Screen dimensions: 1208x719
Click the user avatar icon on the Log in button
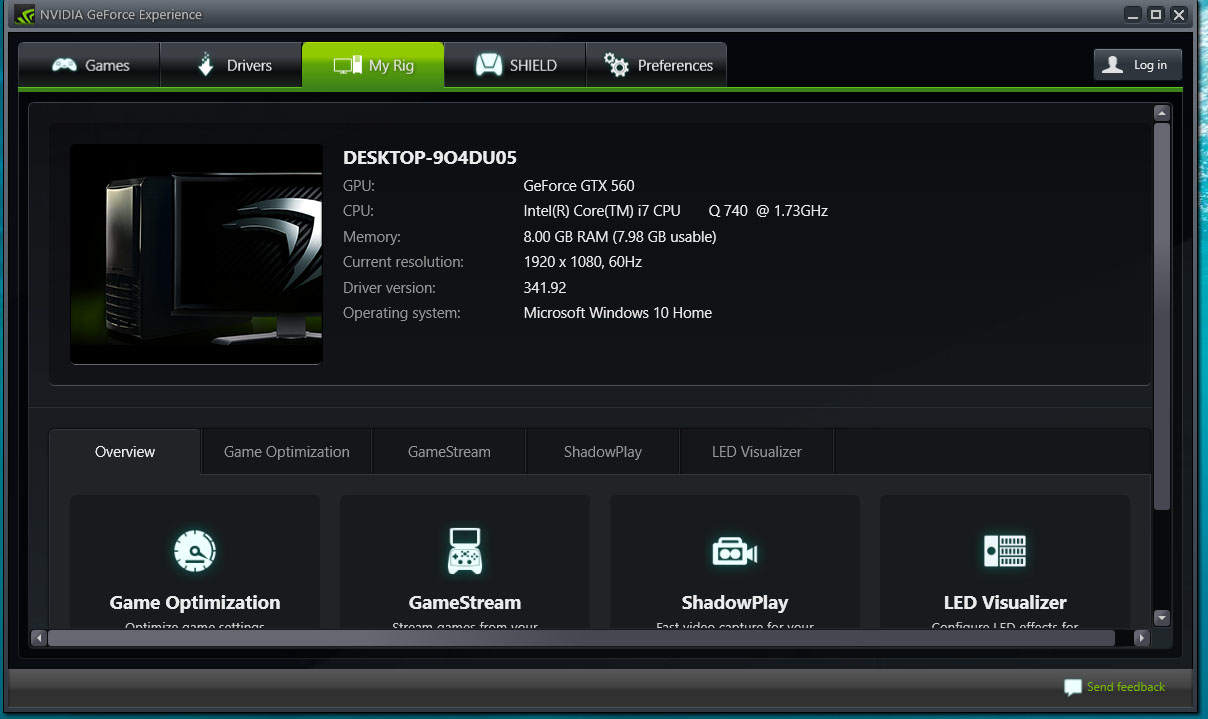click(x=1112, y=65)
